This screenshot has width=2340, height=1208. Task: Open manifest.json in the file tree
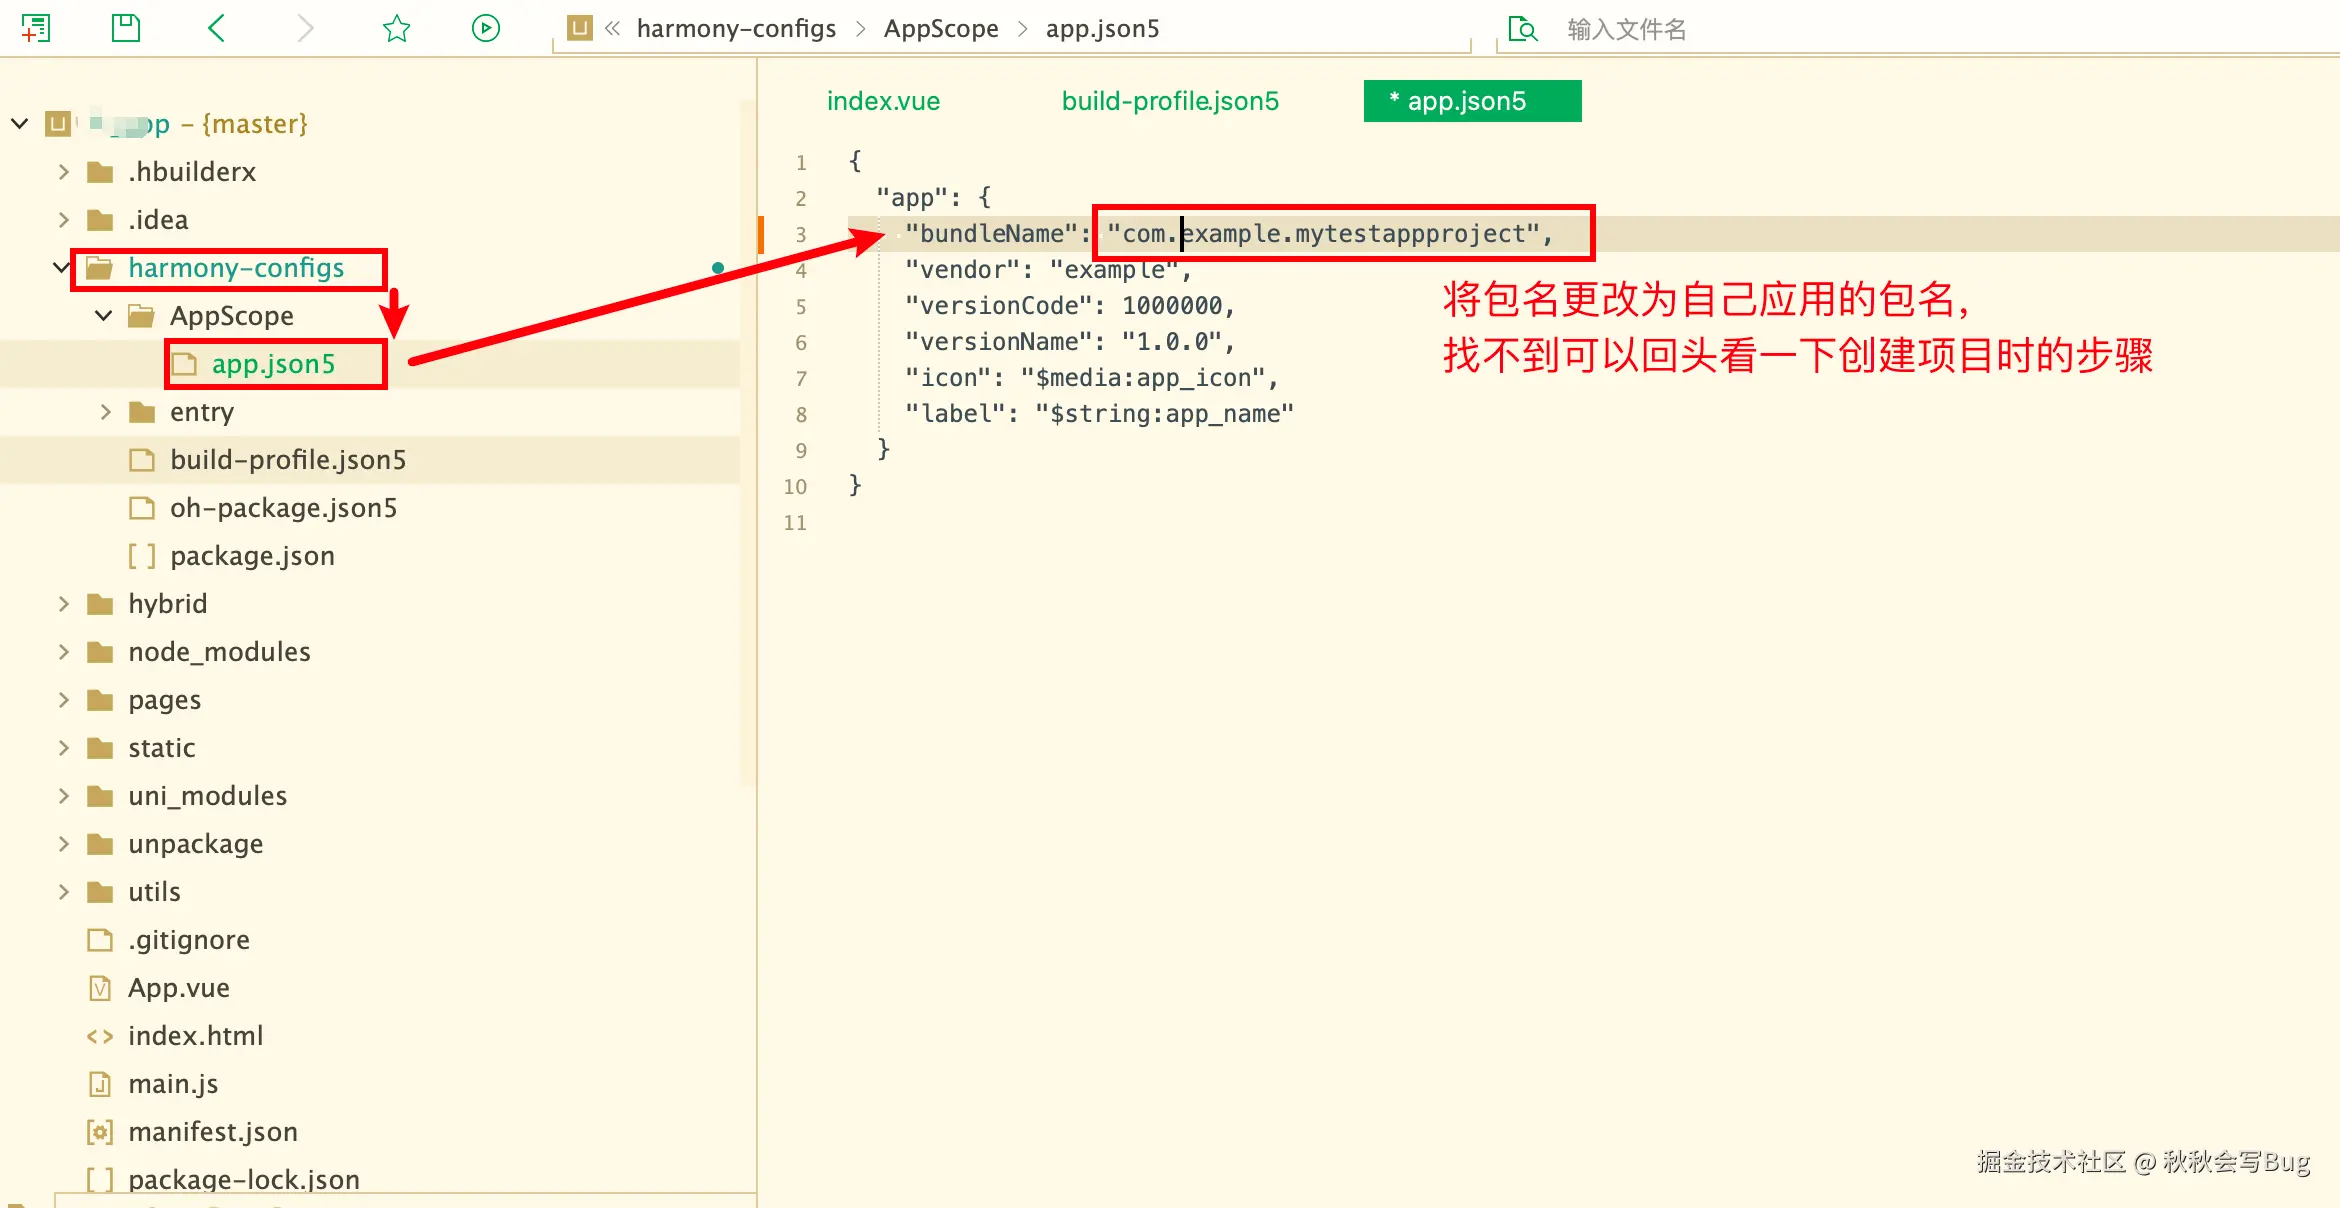pyautogui.click(x=212, y=1132)
